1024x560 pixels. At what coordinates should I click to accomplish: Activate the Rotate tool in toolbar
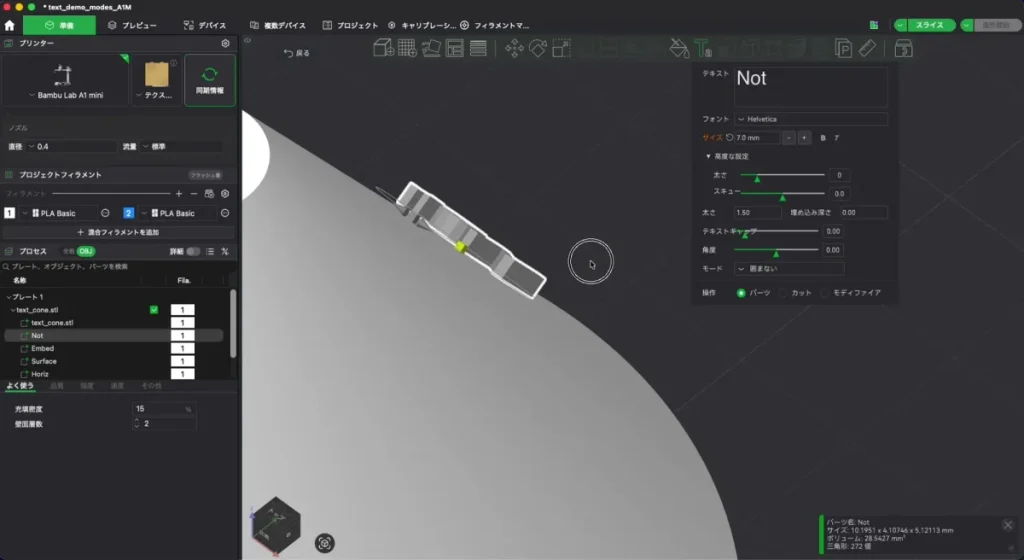537,48
